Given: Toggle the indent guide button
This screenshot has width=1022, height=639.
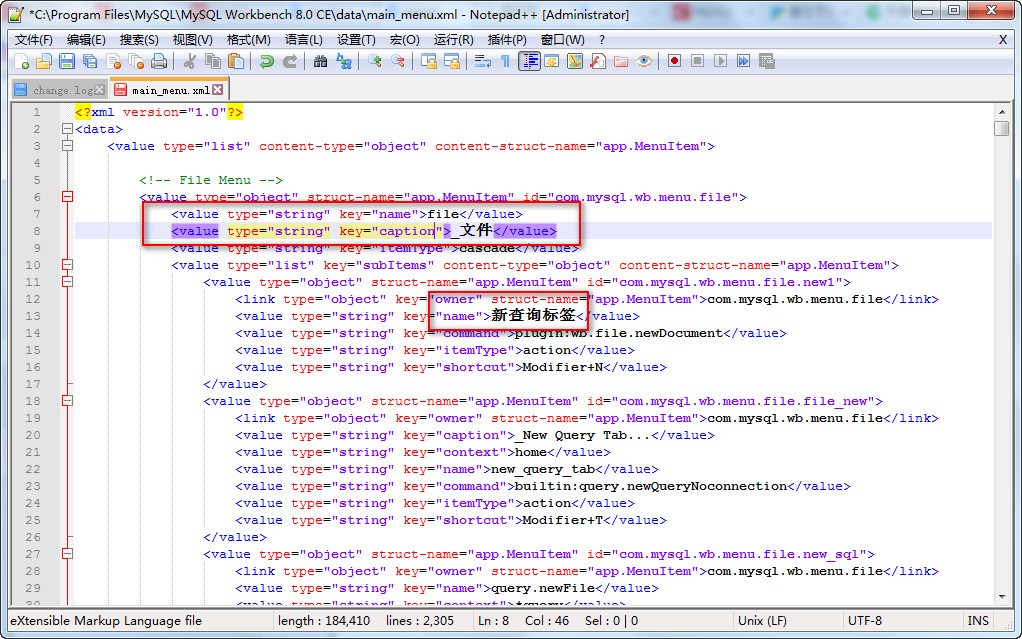Looking at the screenshot, I should (x=528, y=62).
